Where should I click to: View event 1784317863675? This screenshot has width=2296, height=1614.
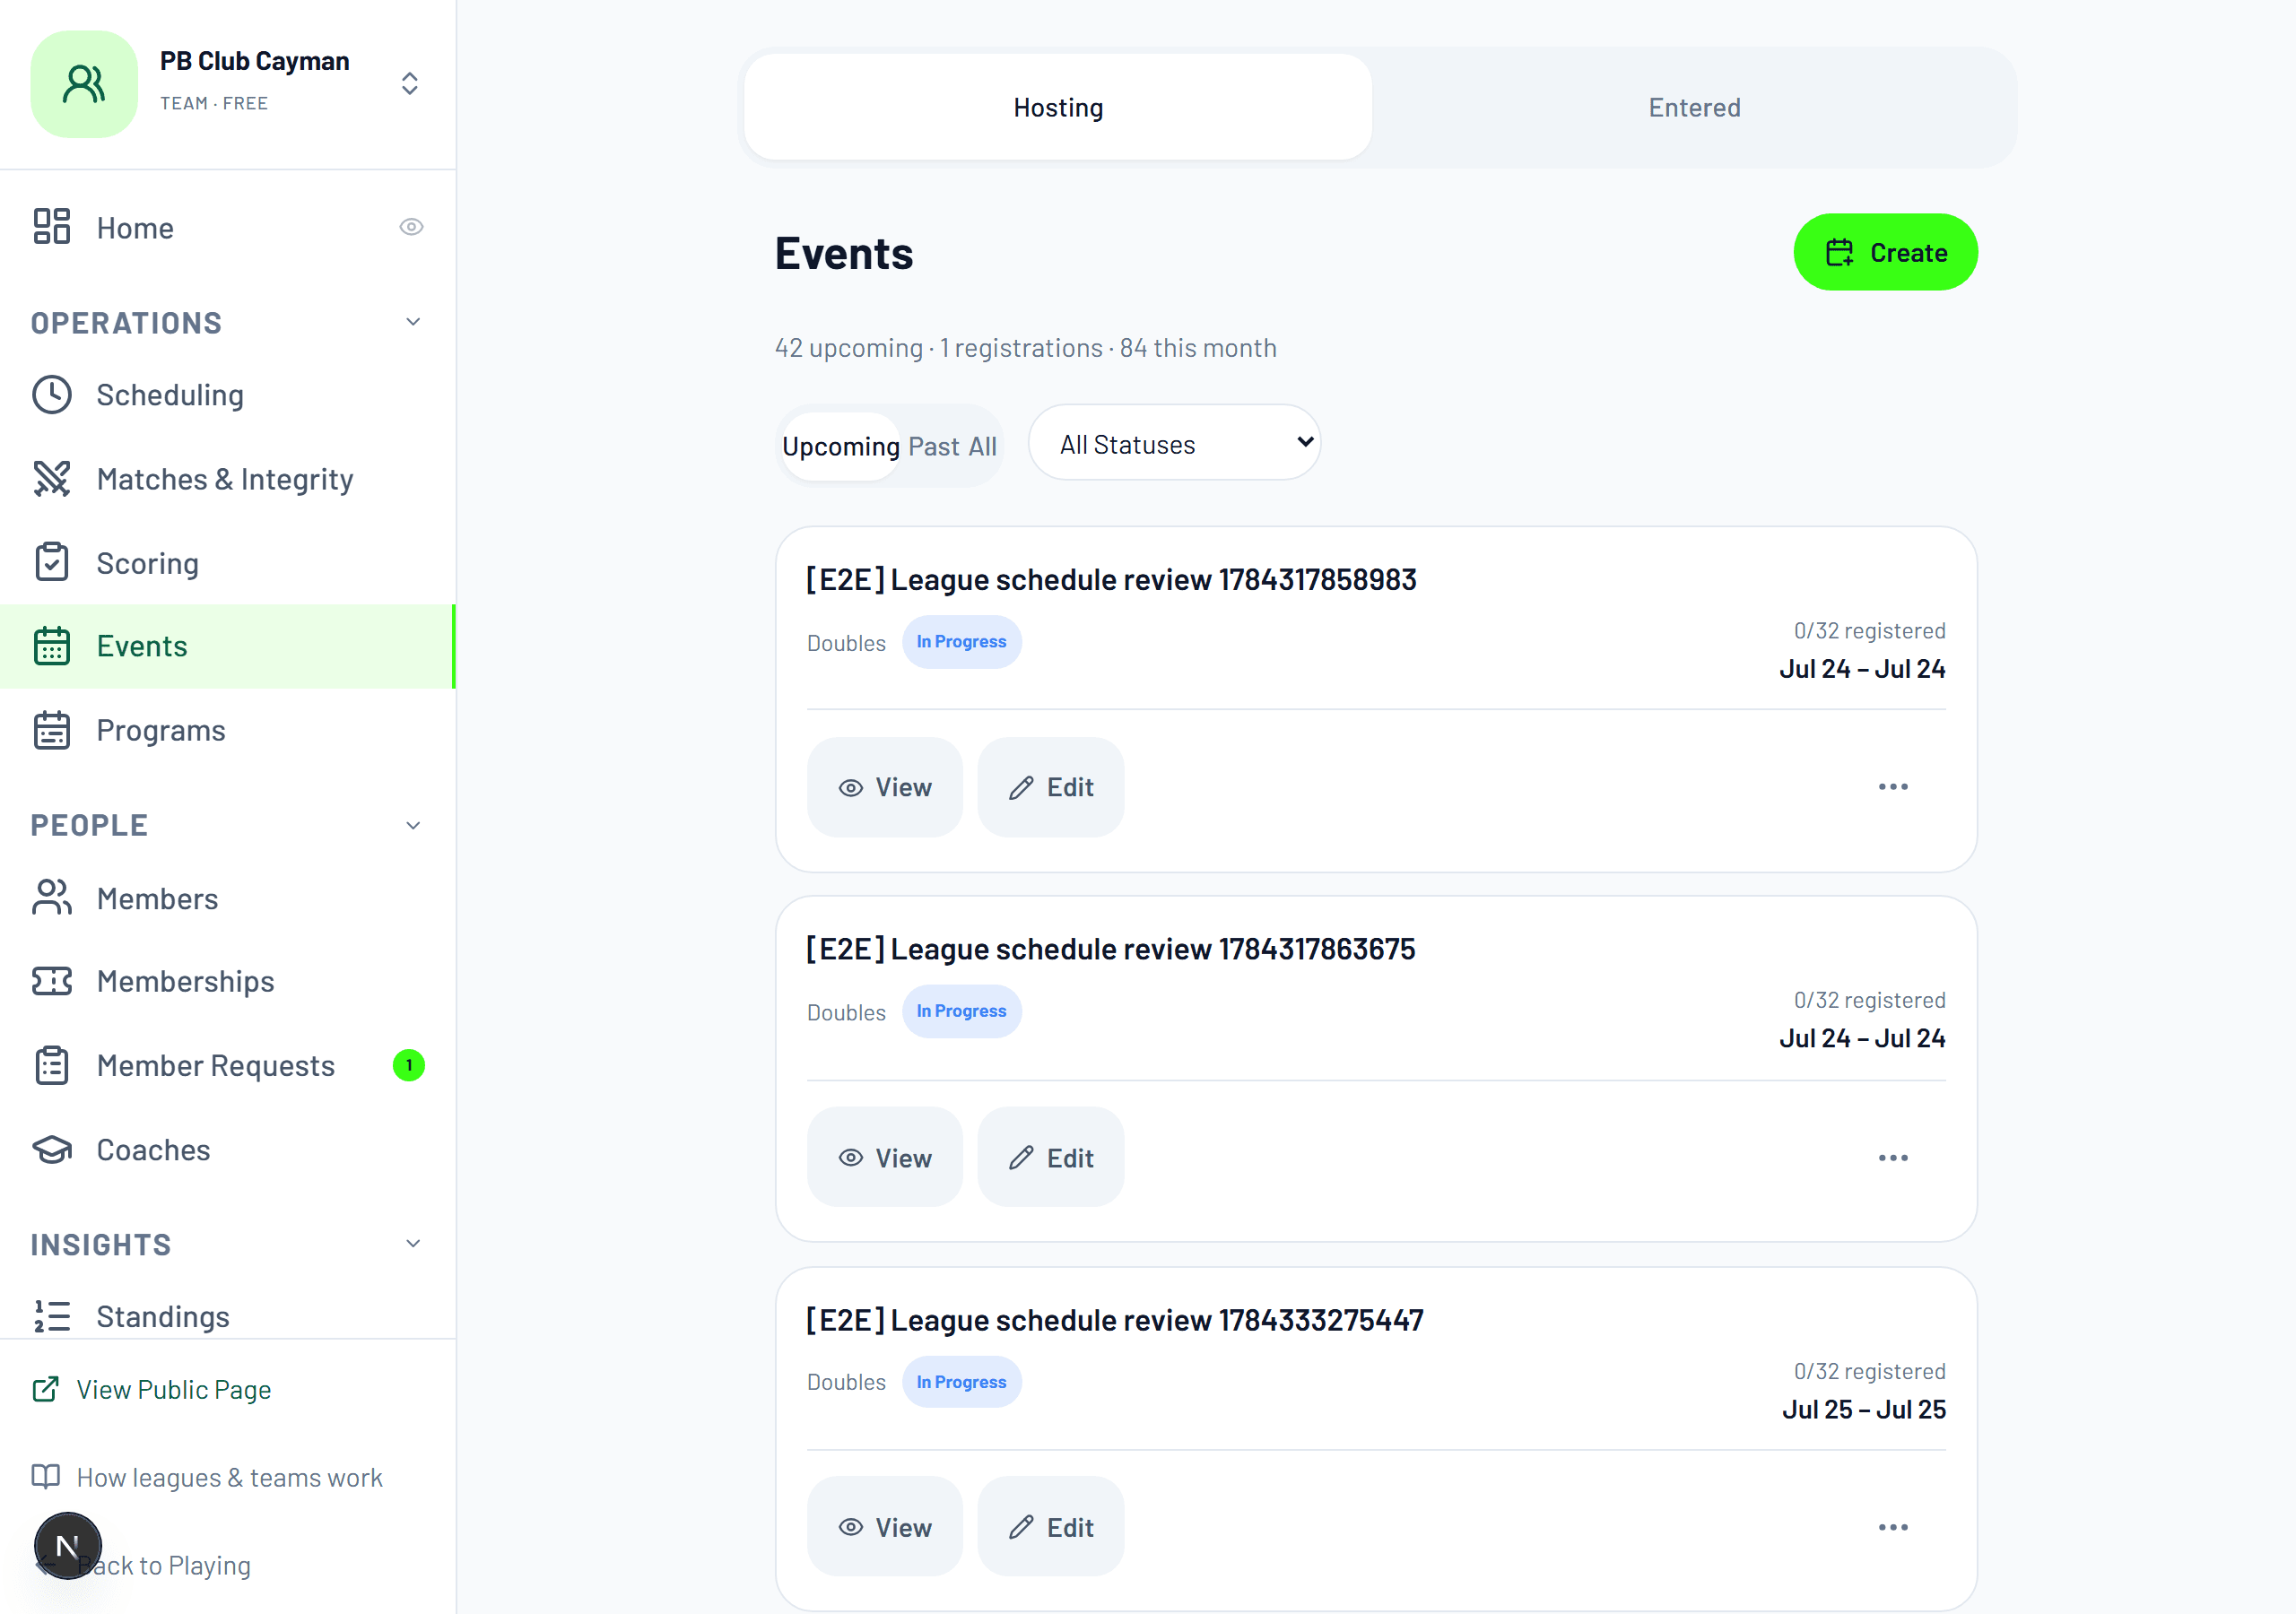[x=884, y=1157]
